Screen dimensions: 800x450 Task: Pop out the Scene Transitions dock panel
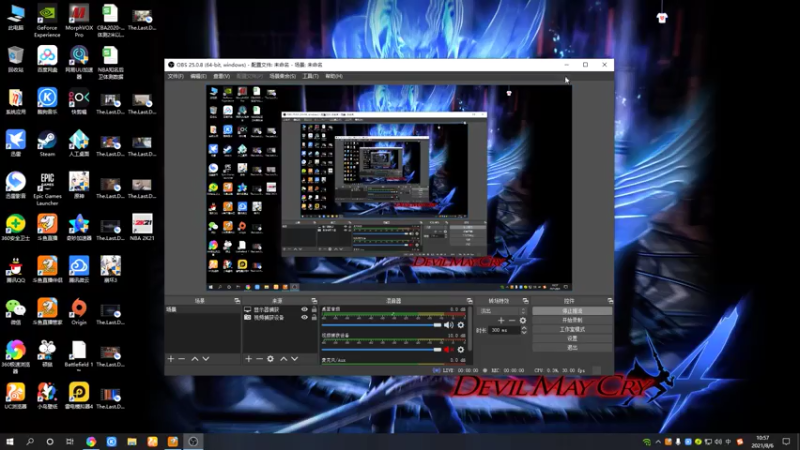(x=526, y=301)
